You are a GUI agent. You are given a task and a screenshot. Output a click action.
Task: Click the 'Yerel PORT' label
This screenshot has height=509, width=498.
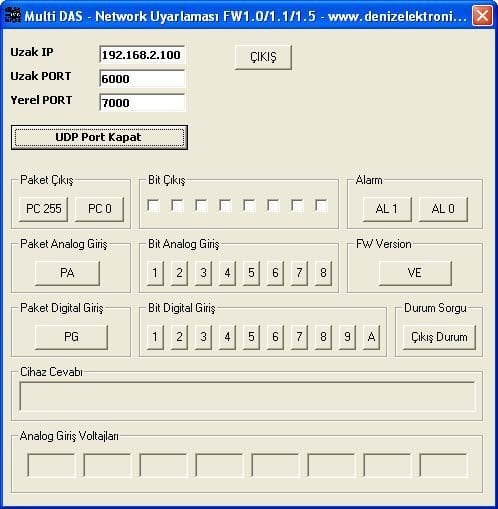41,100
